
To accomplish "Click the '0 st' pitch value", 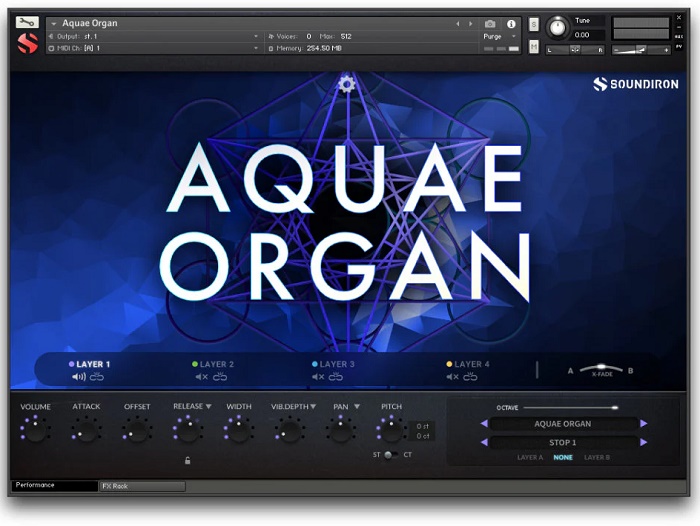I will pyautogui.click(x=422, y=426).
